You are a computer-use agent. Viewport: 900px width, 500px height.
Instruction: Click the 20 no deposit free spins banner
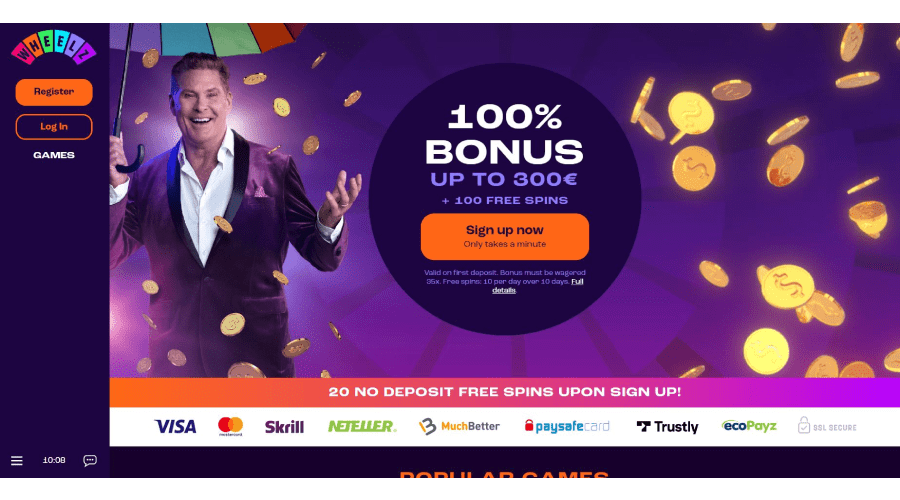point(505,392)
